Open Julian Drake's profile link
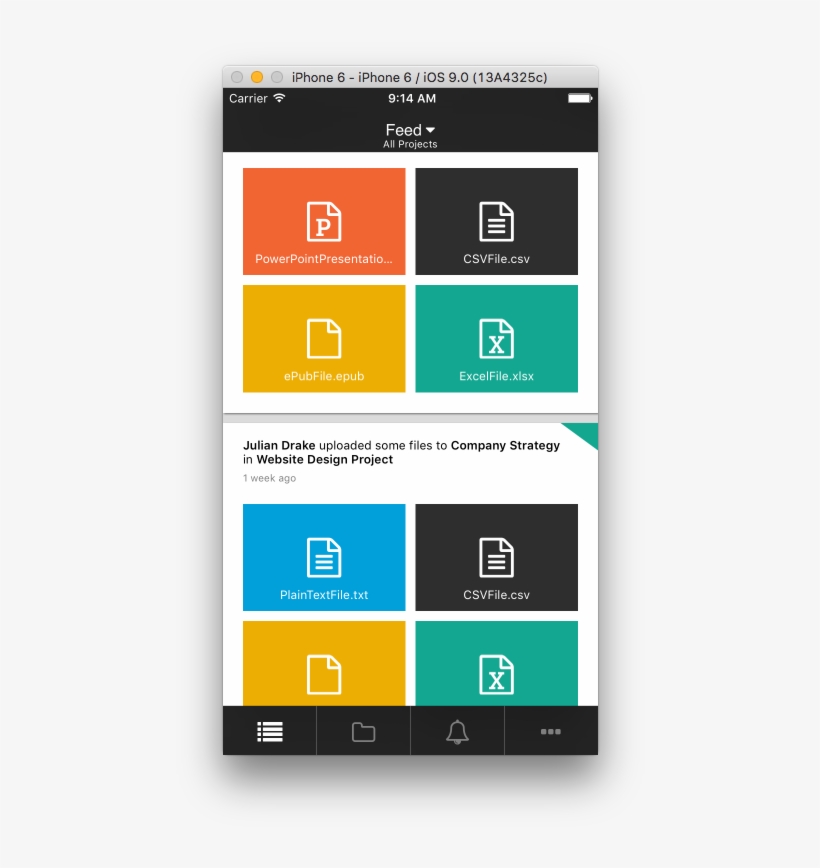The height and width of the screenshot is (868, 820). coord(279,445)
